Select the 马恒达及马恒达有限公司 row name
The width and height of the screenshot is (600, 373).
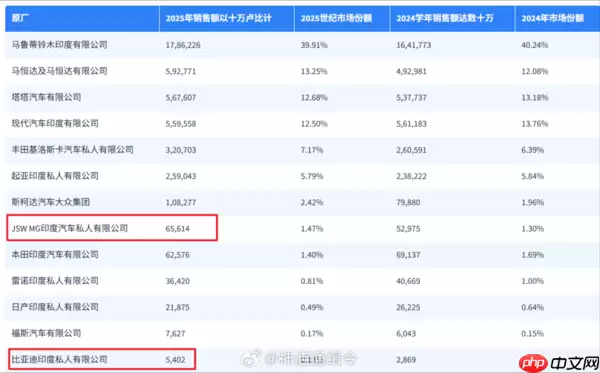click(59, 71)
